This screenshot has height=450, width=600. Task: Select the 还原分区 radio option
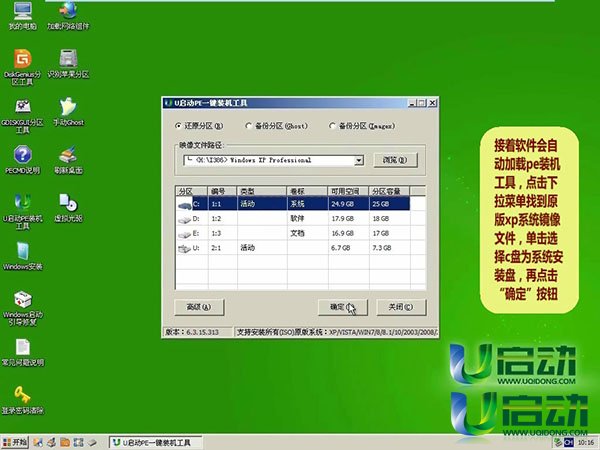coord(199,126)
